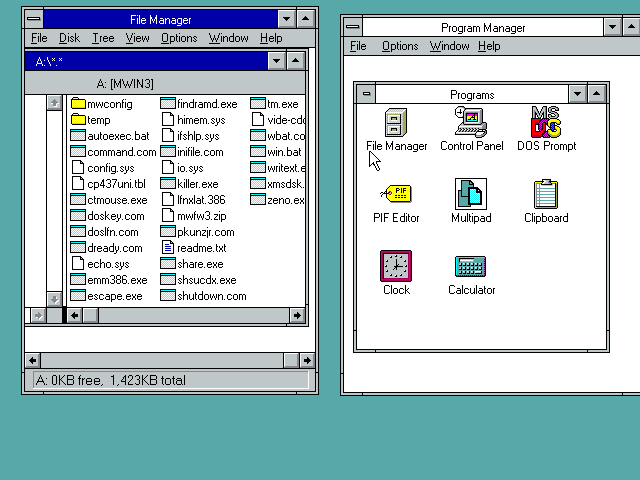Open the Calculator icon
The height and width of the screenshot is (480, 640).
tap(471, 266)
